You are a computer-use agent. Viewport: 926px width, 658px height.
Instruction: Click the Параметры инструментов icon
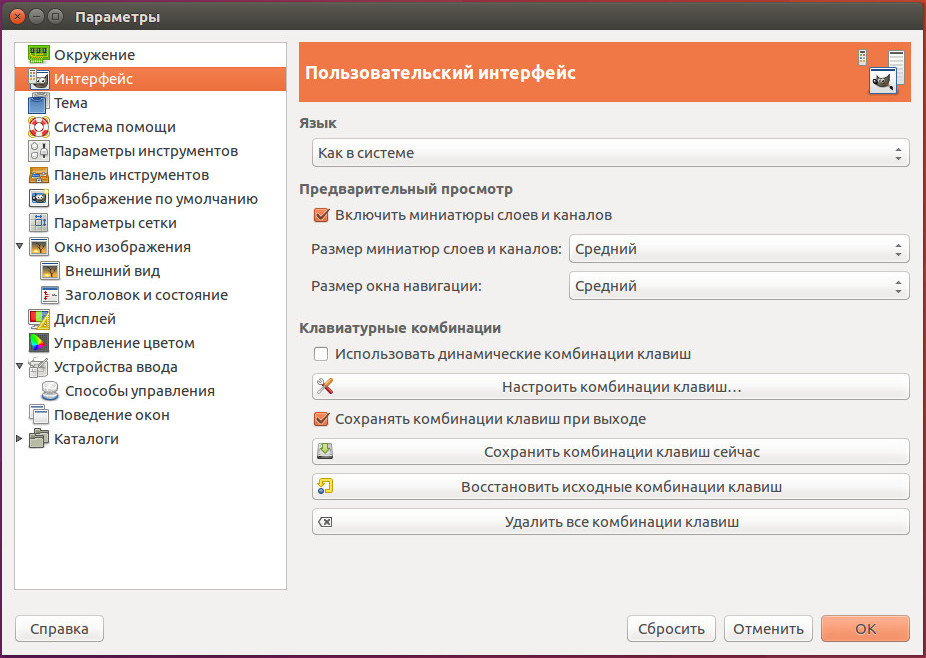(x=39, y=151)
